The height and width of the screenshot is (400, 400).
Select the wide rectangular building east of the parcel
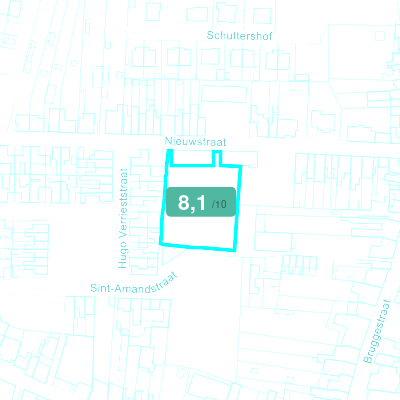pos(273,242)
